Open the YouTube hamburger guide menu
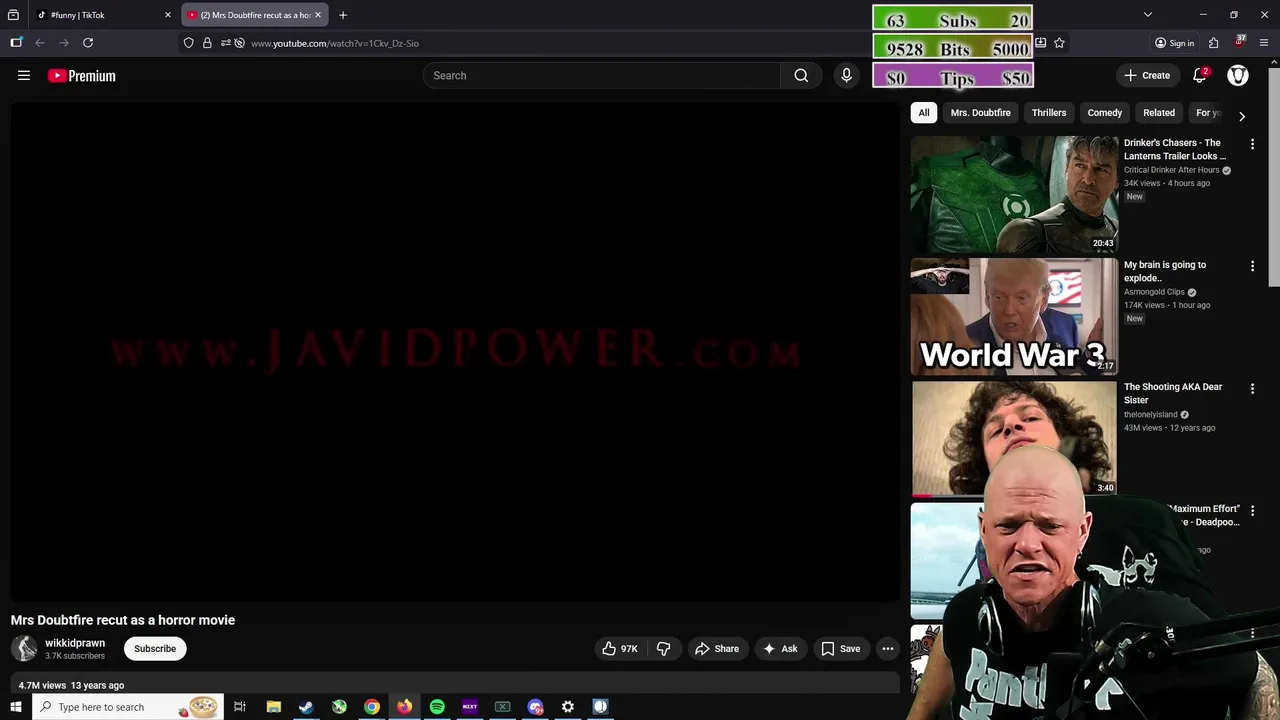Screen dimensions: 1280x720 24,75
